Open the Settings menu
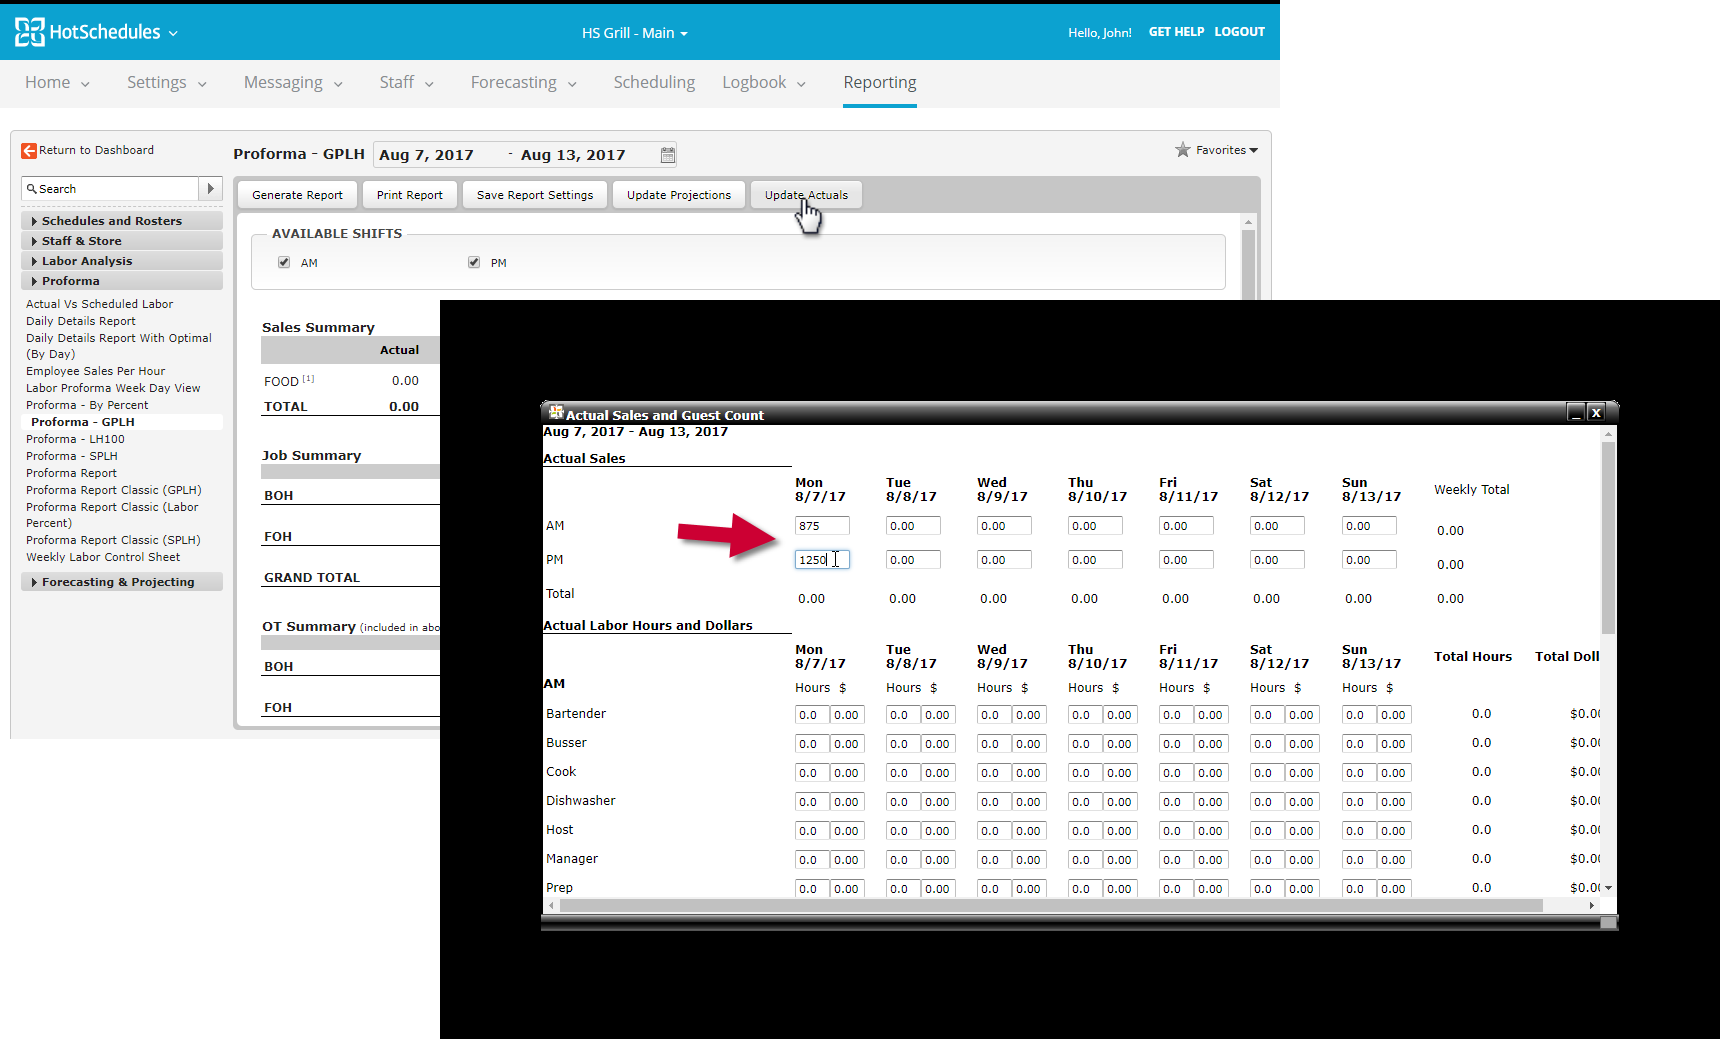This screenshot has width=1720, height=1039. [x=166, y=82]
